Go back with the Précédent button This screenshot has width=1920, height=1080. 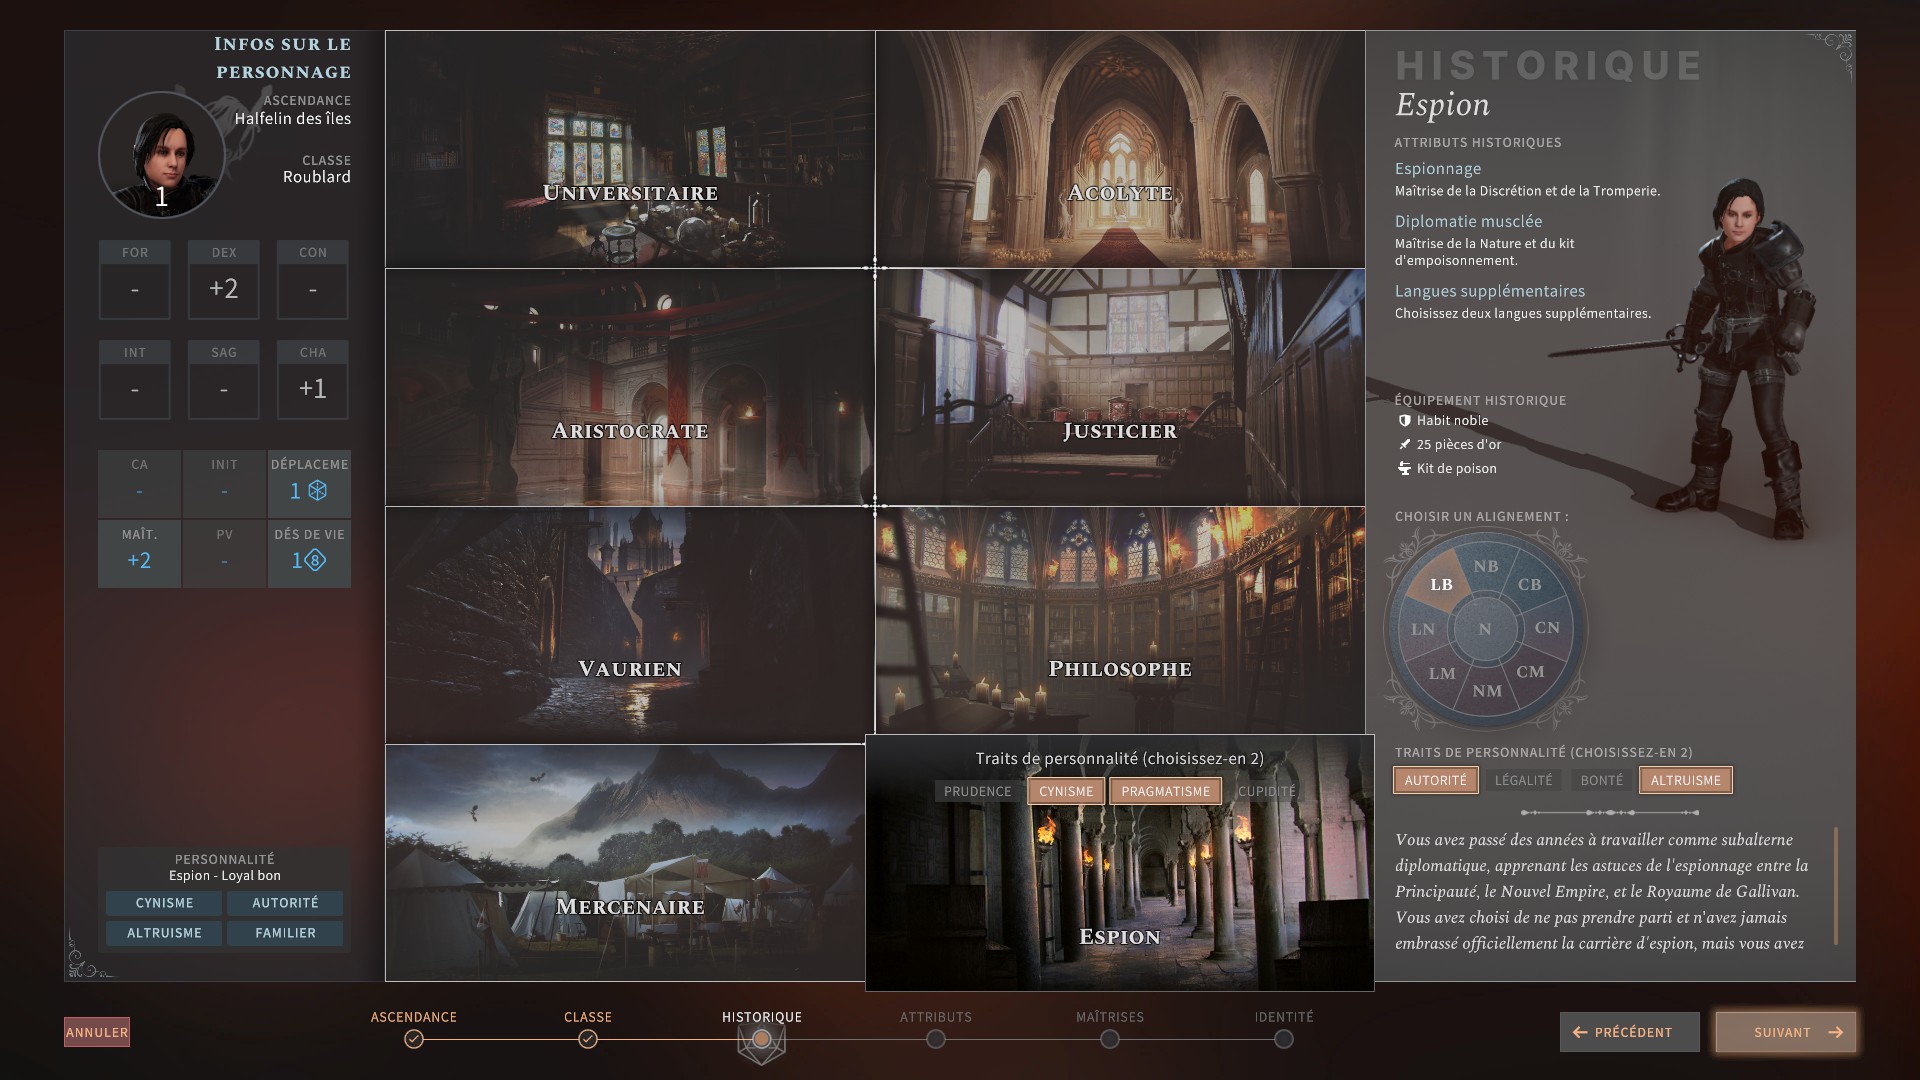click(x=1629, y=1032)
